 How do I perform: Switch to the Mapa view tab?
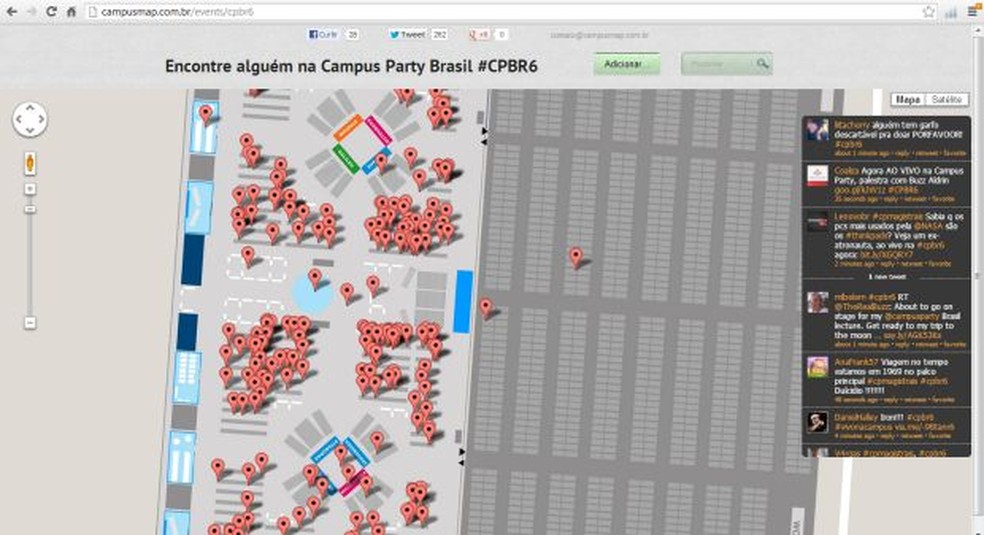[x=907, y=99]
